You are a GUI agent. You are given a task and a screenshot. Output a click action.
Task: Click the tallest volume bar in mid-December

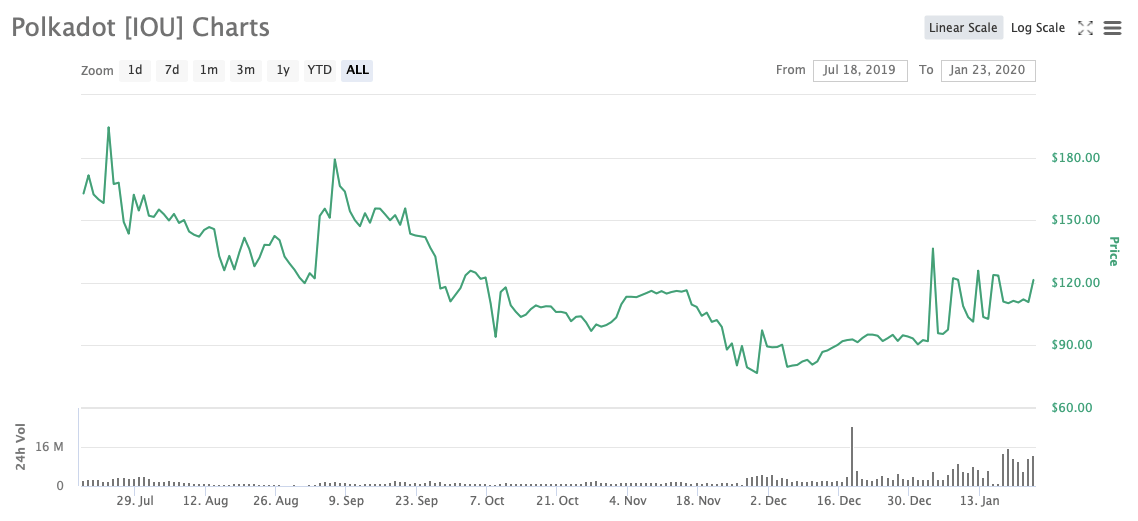(x=852, y=456)
